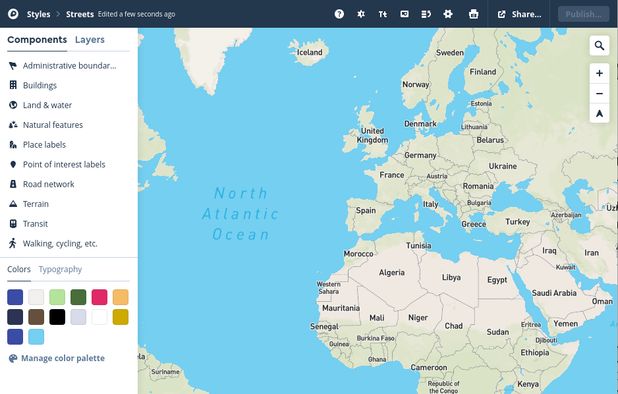
Task: Click the print icon in toolbar
Action: (473, 14)
